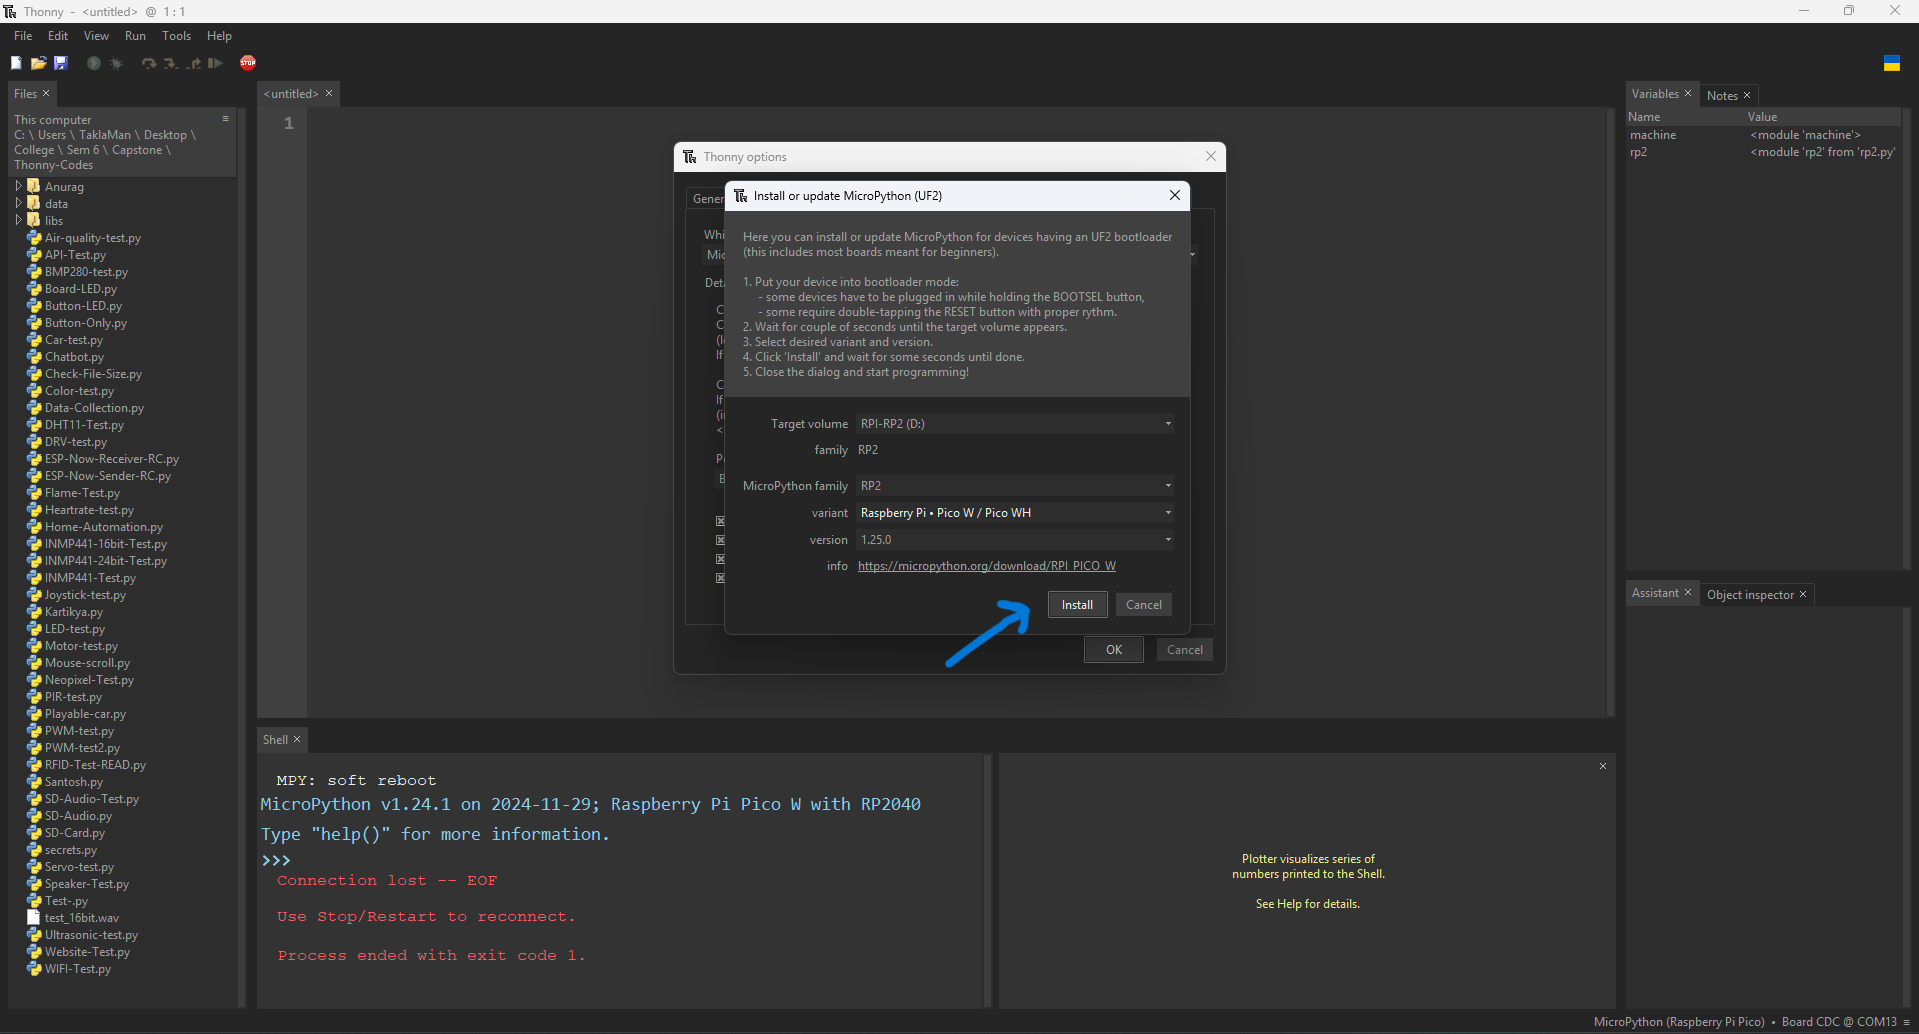Expand the data folder tree arrow
1919x1034 pixels.
[18, 203]
